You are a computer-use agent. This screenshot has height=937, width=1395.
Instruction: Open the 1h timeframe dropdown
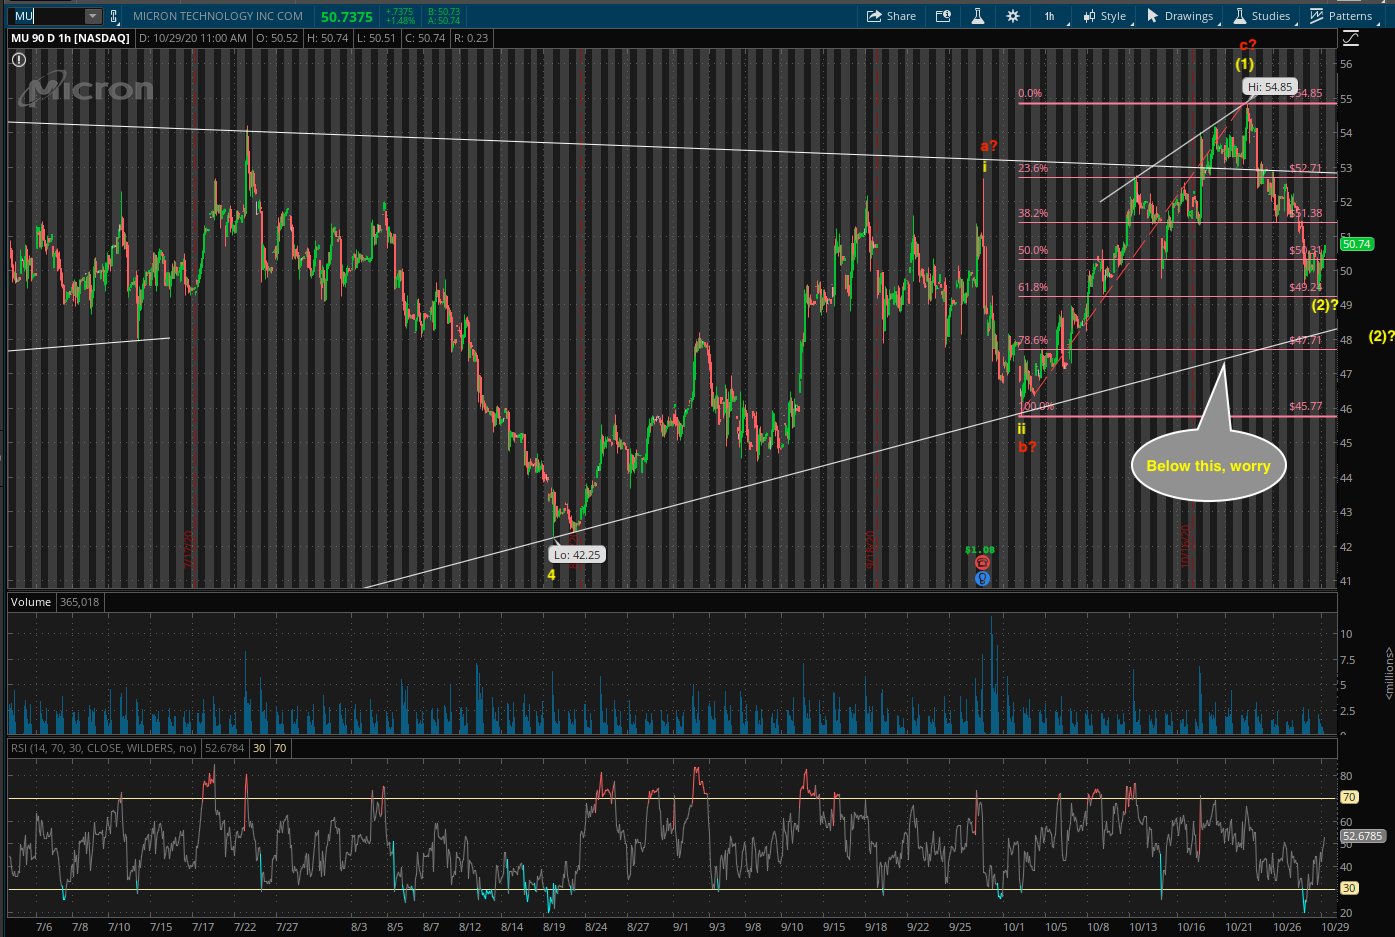coord(1052,16)
